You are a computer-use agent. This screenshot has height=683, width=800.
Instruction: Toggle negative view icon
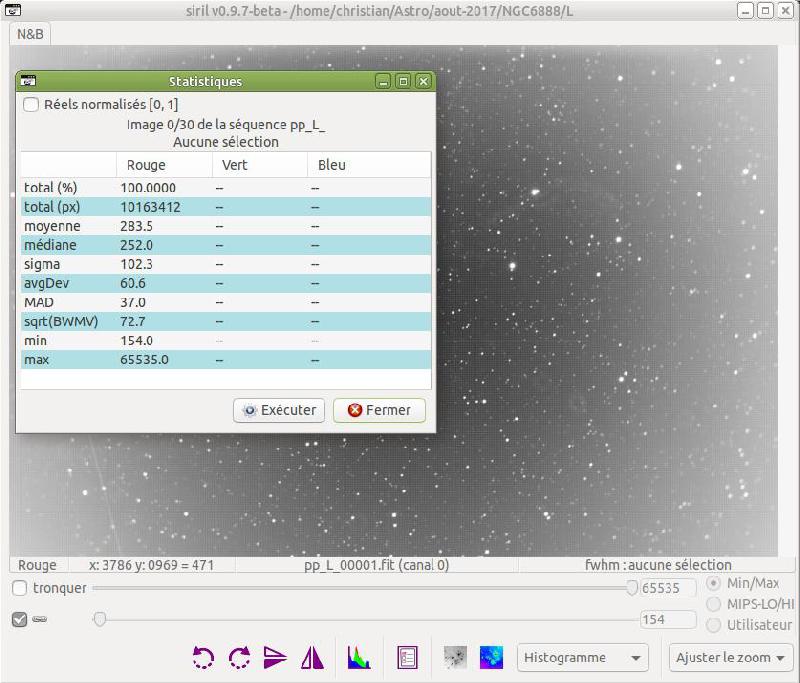(455, 657)
